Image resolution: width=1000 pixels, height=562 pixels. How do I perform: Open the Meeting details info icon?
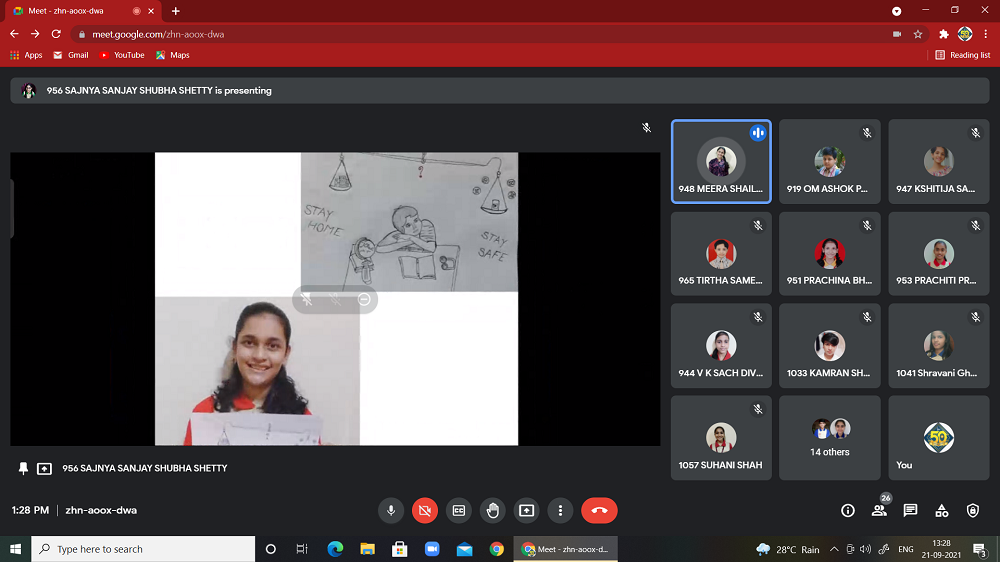[848, 510]
